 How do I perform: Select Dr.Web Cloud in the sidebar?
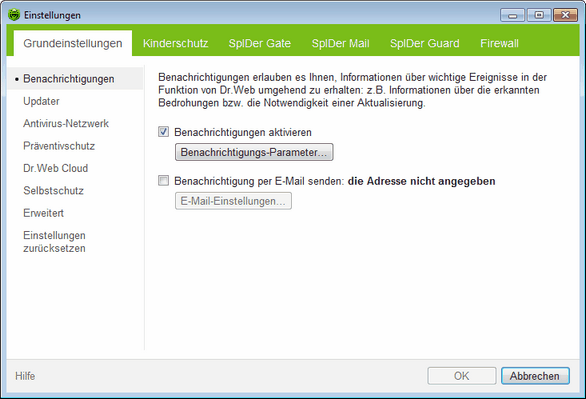(56, 168)
